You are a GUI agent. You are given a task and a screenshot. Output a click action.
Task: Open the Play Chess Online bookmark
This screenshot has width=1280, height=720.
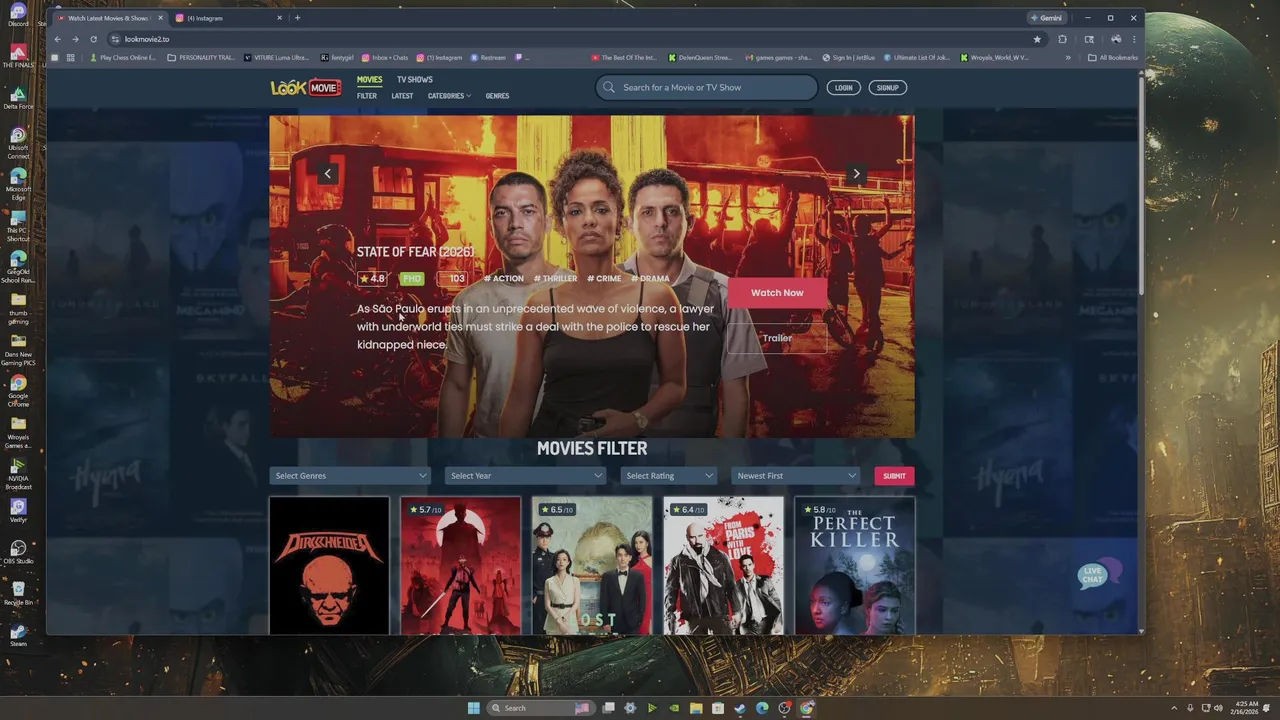(x=122, y=57)
